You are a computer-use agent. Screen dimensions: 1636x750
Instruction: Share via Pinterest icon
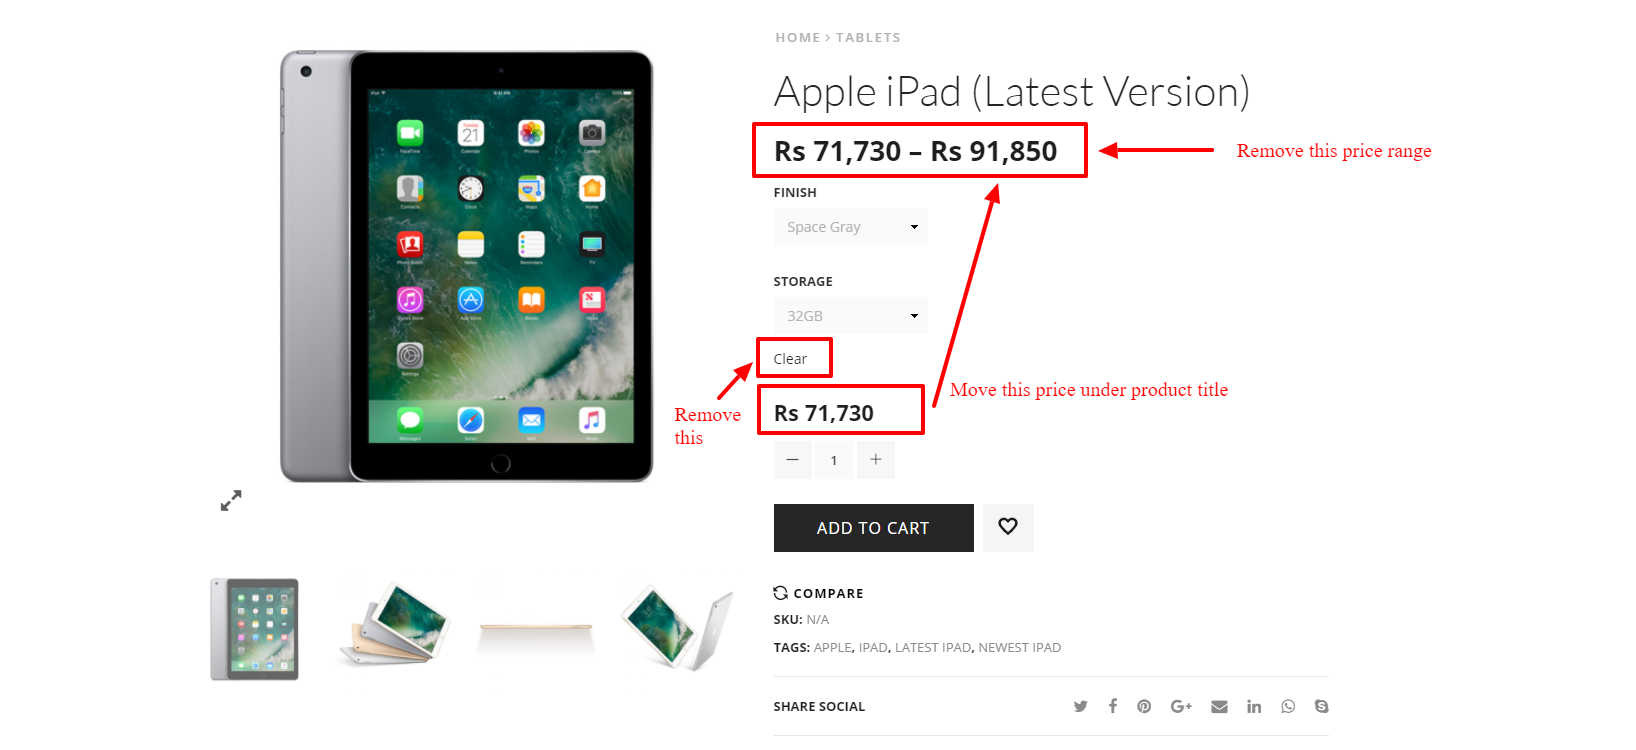coord(1144,706)
